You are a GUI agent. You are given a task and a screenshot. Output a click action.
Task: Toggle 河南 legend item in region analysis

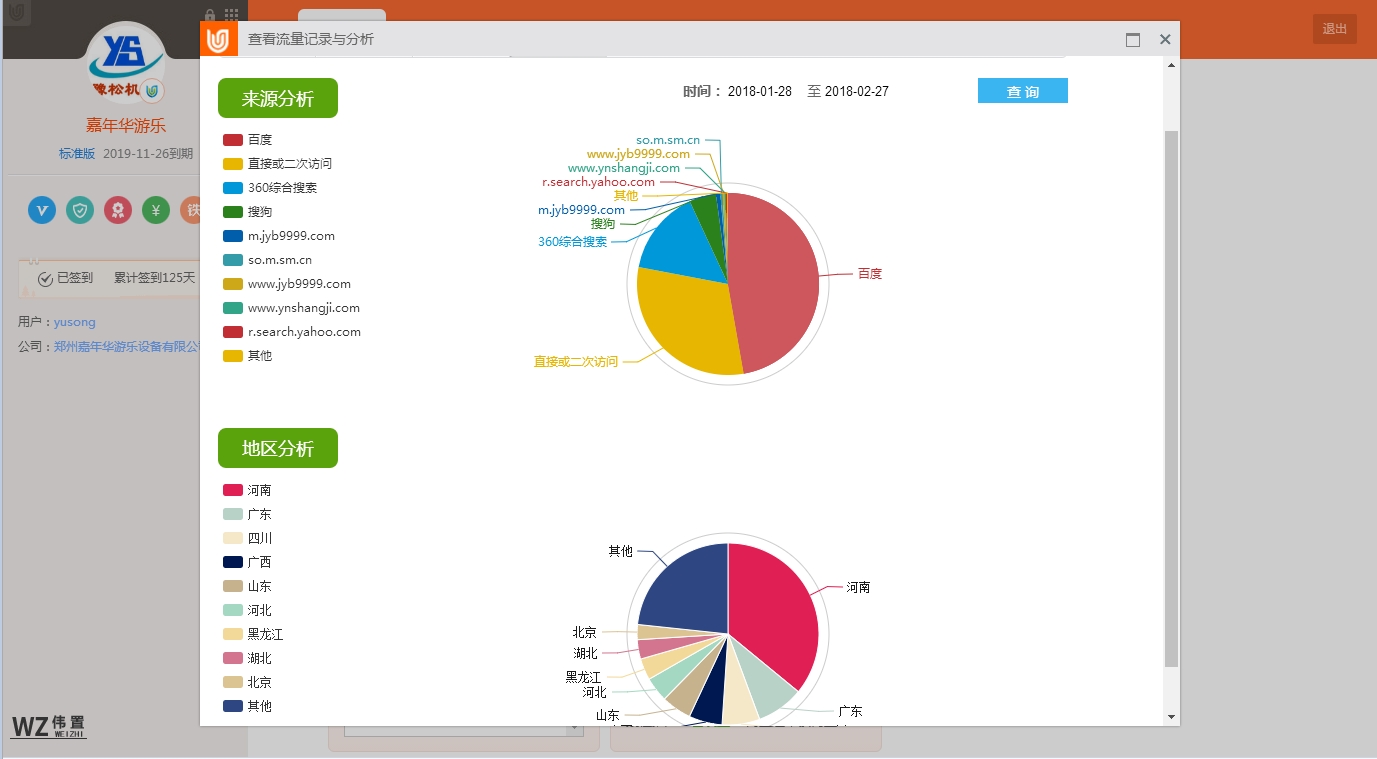pyautogui.click(x=248, y=490)
